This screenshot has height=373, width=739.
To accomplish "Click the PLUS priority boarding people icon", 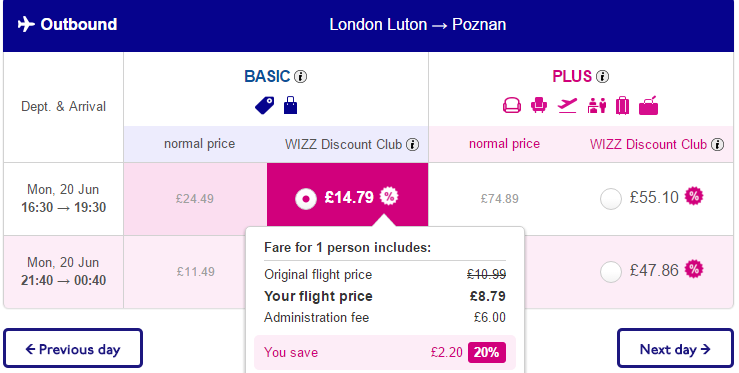I will pyautogui.click(x=597, y=105).
